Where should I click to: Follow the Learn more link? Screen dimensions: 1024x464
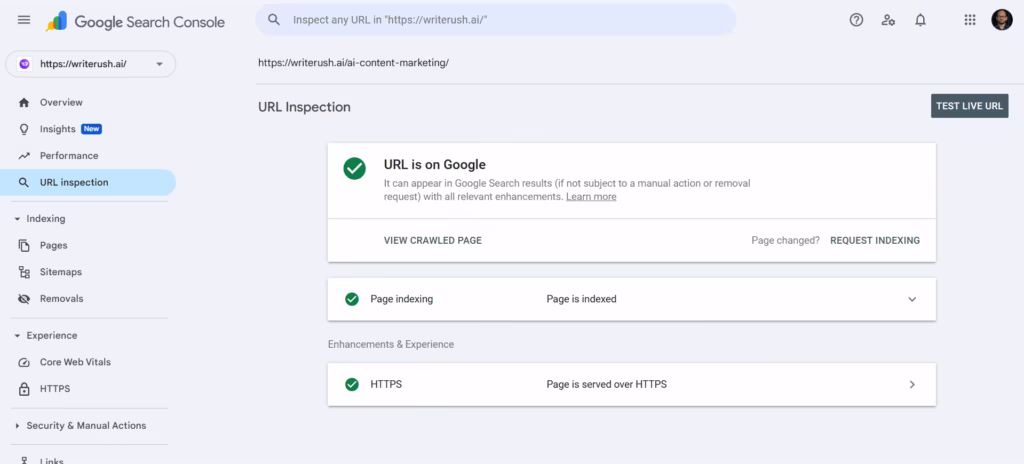click(x=591, y=197)
